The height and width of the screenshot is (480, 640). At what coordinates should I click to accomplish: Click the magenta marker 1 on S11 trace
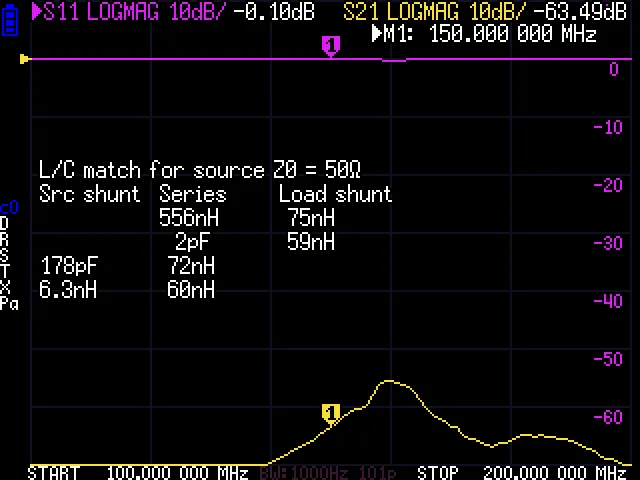pos(331,46)
